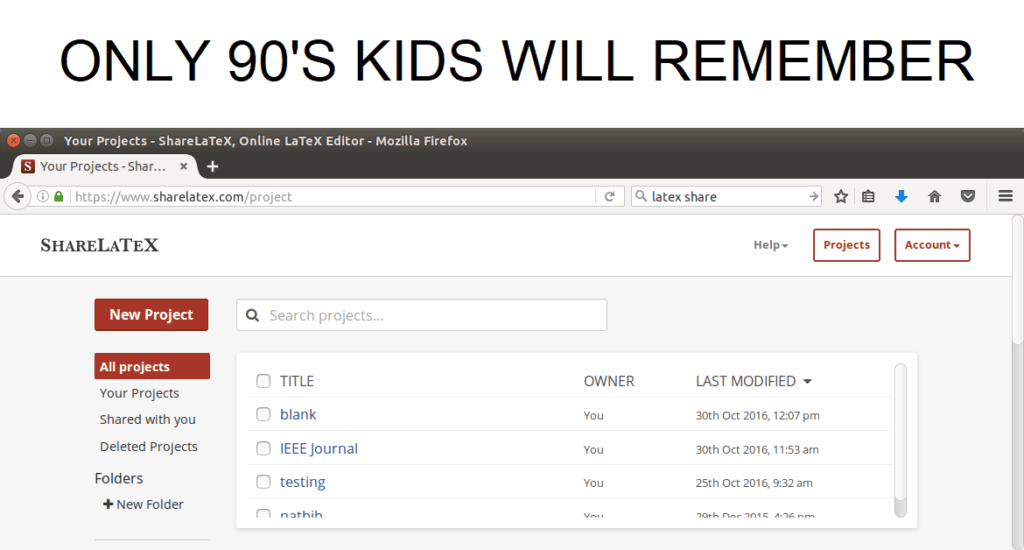1024x550 pixels.
Task: Open the blue downloads arrow icon
Action: click(x=901, y=196)
